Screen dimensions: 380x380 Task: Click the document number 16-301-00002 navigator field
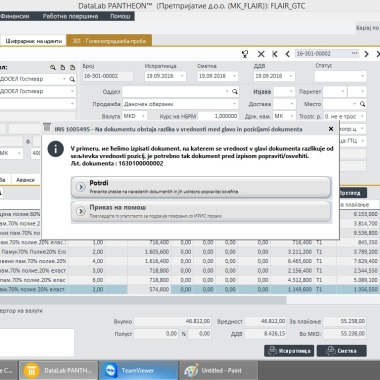[x=322, y=53]
